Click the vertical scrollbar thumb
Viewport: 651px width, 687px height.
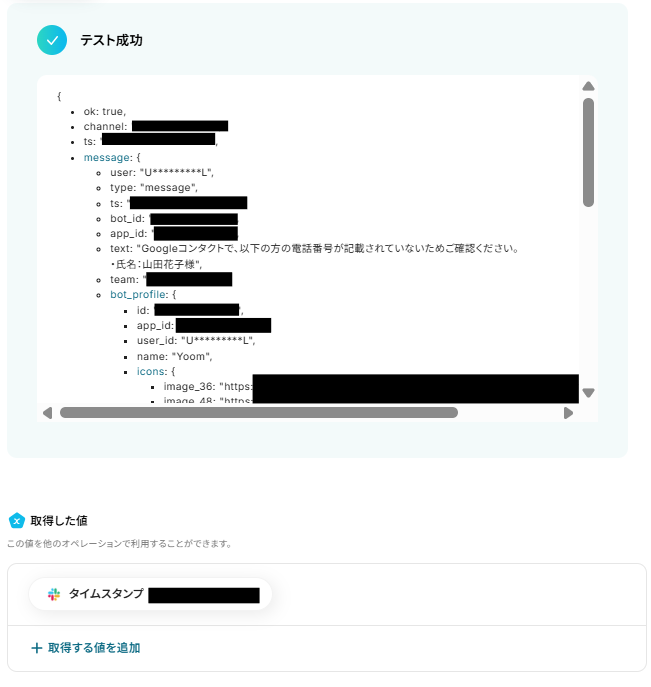pos(588,152)
